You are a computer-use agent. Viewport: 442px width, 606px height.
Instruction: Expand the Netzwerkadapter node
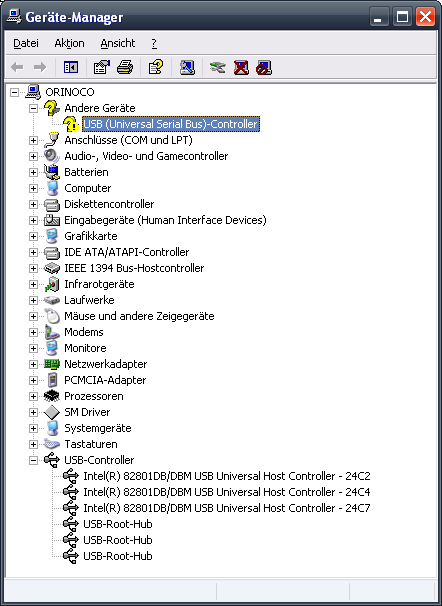point(34,364)
